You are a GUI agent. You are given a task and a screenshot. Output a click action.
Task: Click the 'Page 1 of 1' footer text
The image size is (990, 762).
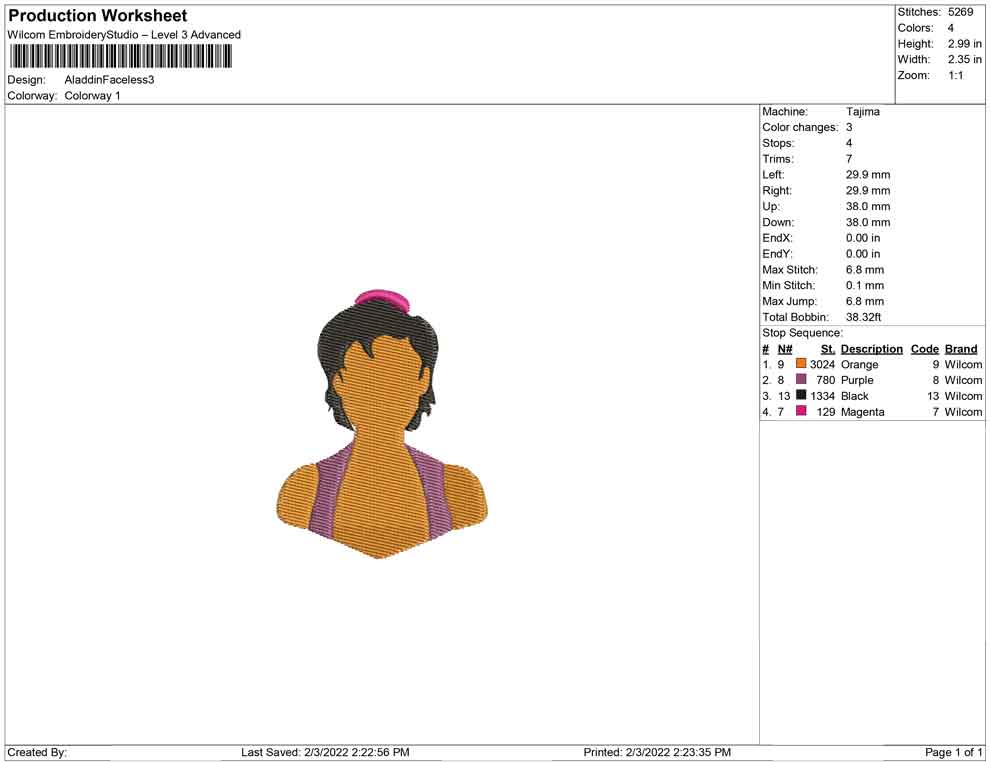click(953, 752)
